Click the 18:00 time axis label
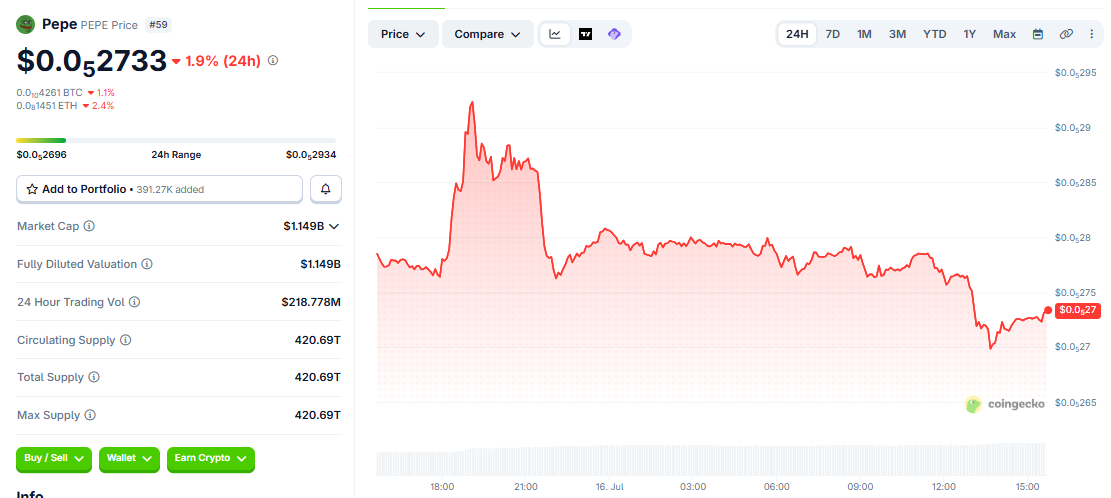This screenshot has height=498, width=1111. (x=442, y=487)
